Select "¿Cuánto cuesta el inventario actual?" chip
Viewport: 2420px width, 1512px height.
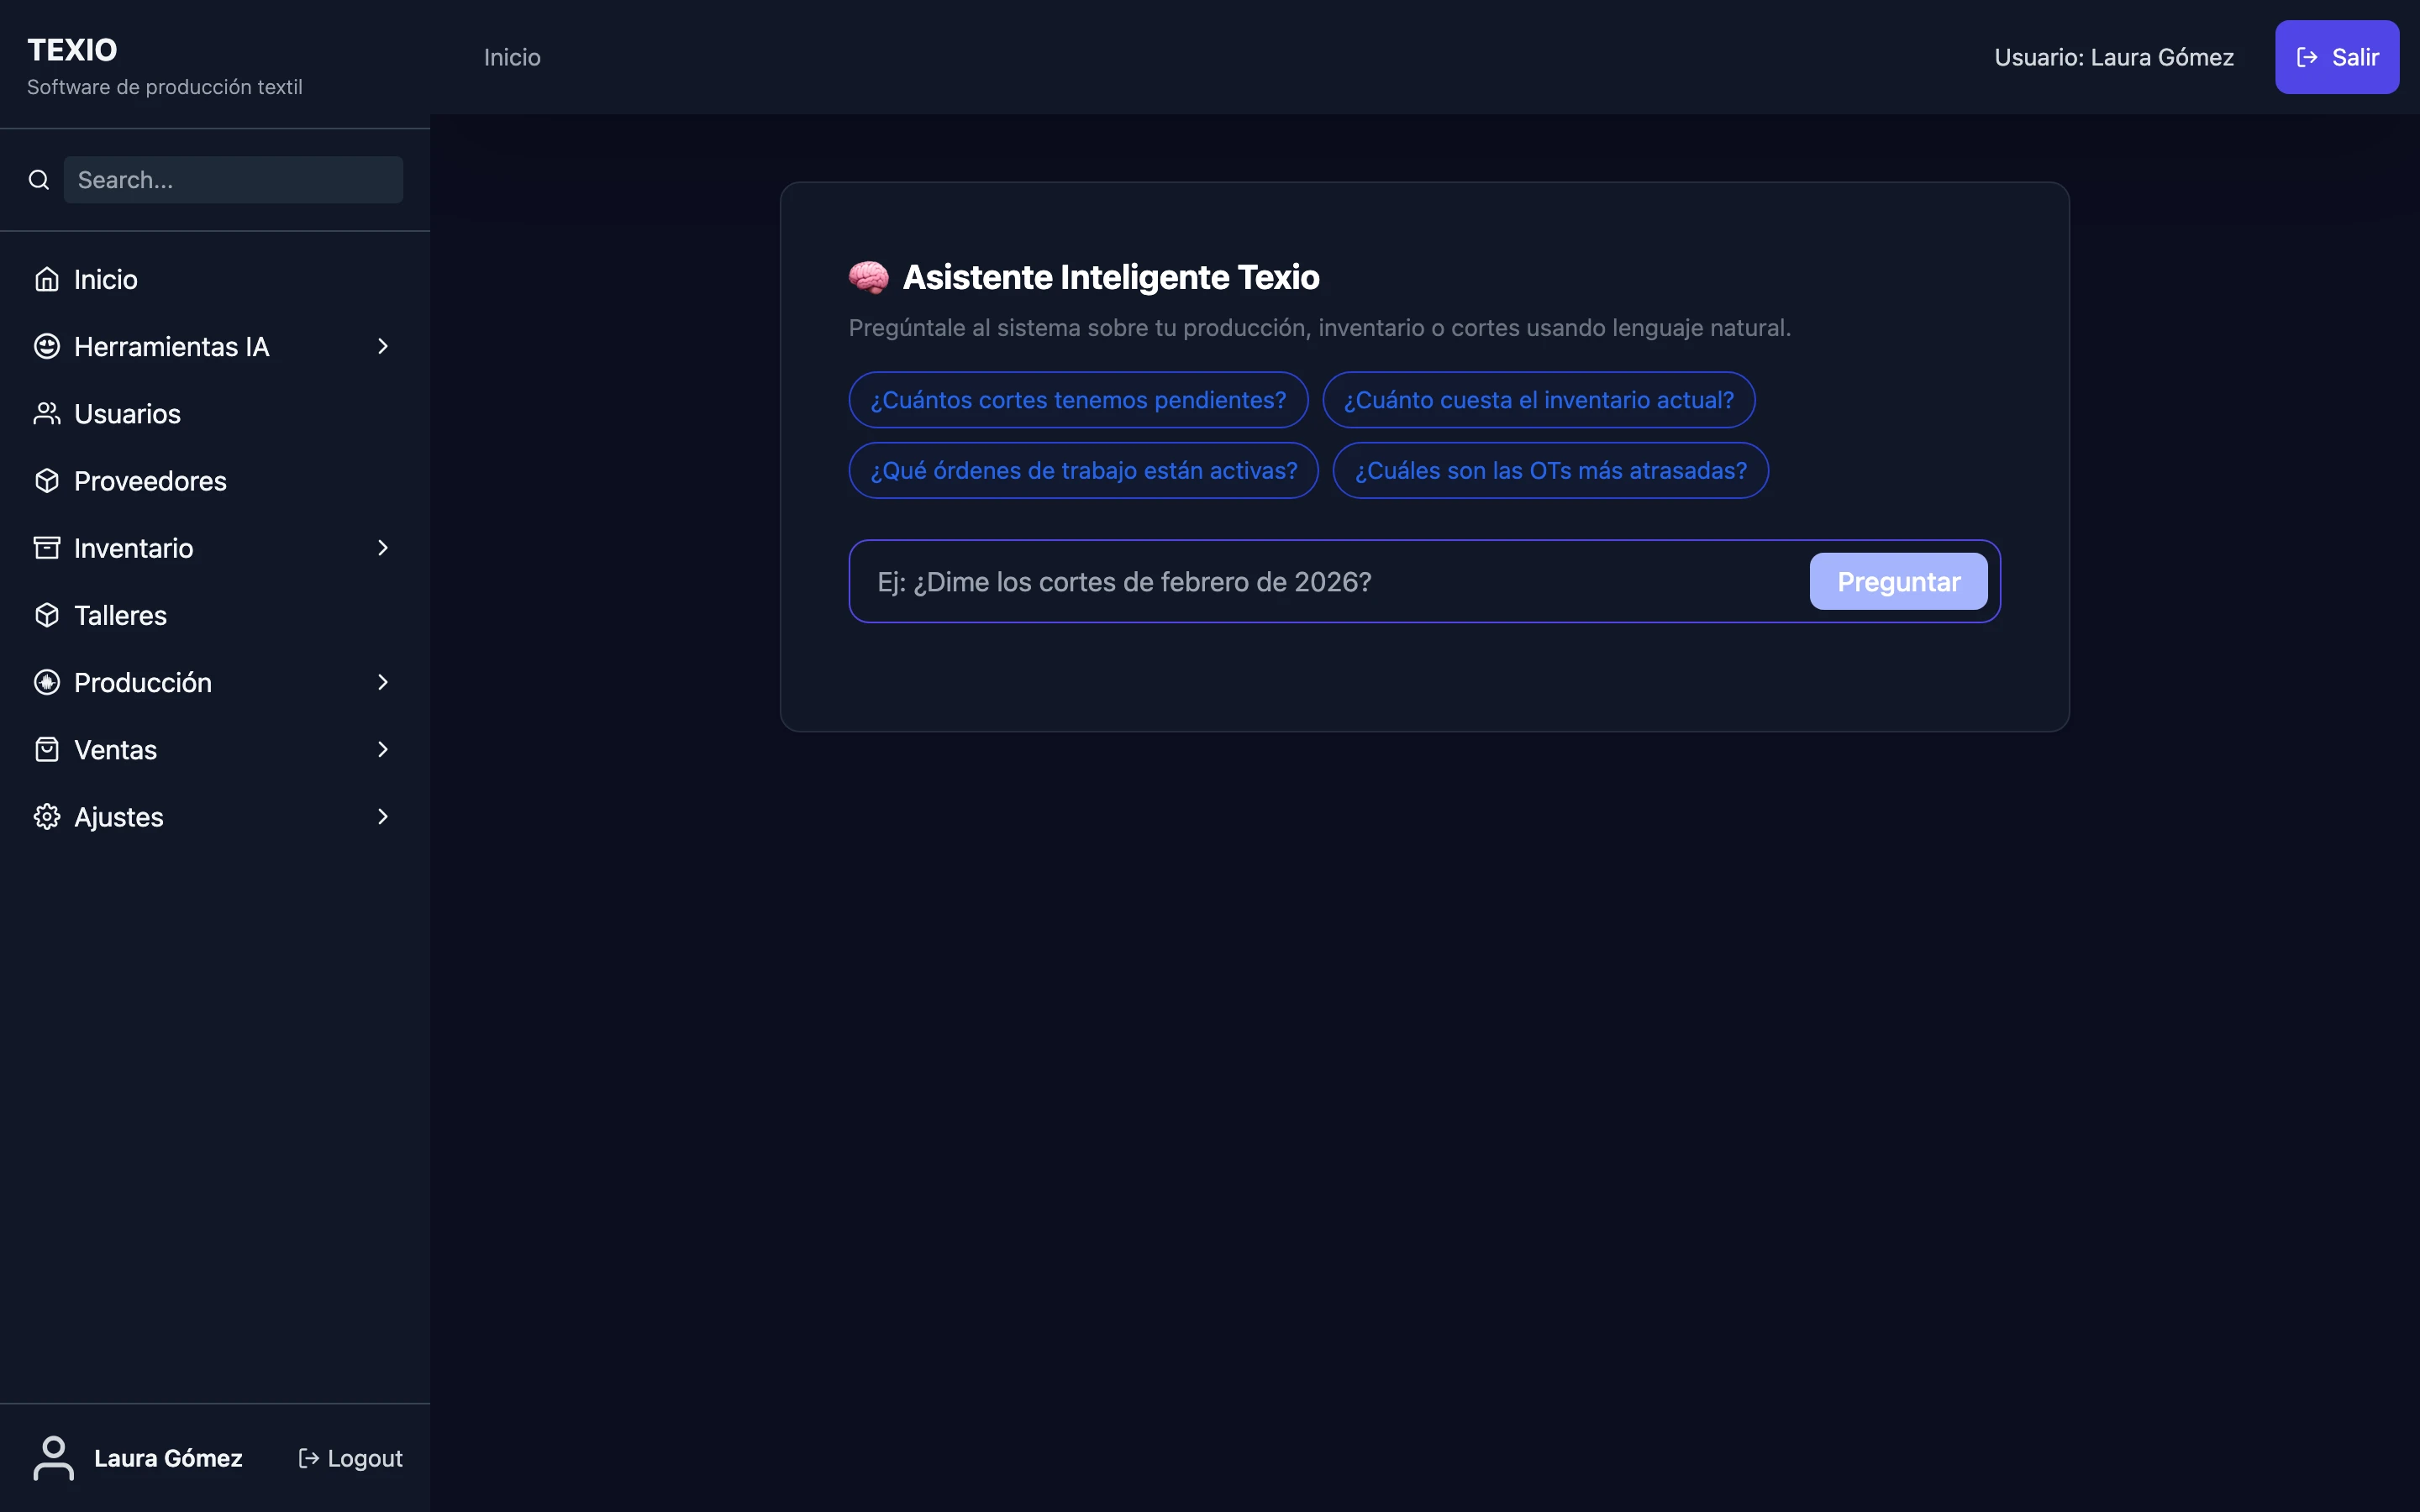pos(1538,400)
